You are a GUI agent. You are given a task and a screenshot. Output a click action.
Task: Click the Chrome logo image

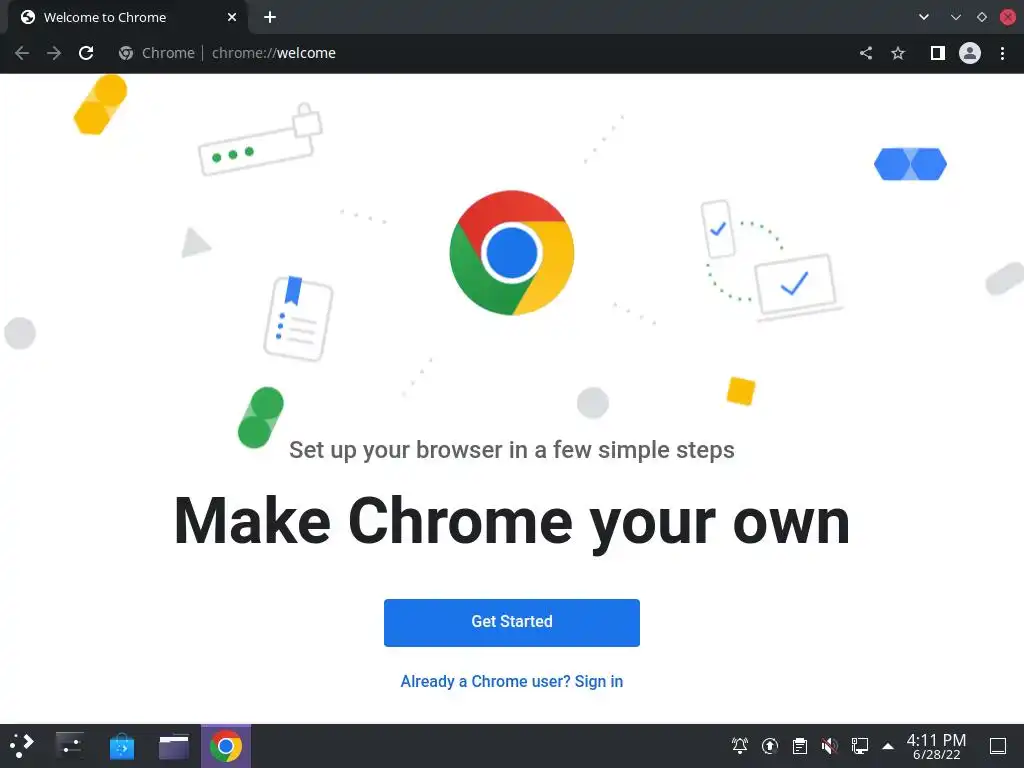(512, 253)
